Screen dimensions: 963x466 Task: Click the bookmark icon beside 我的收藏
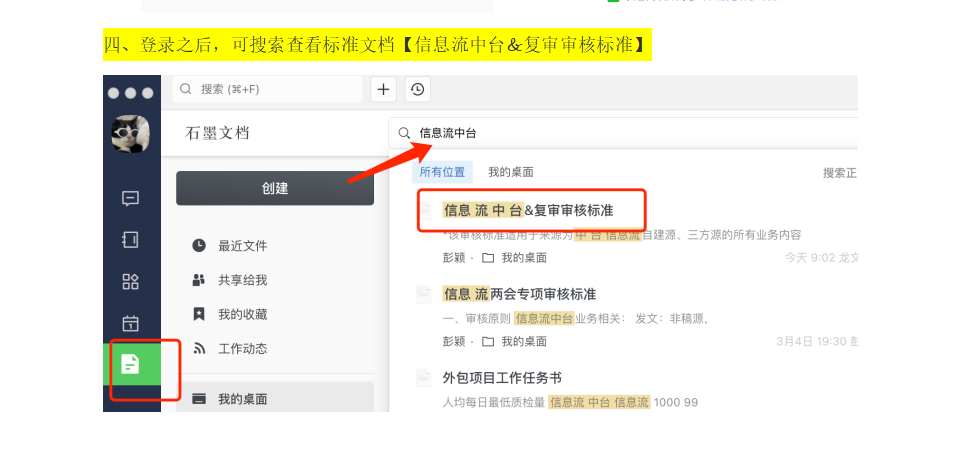click(x=199, y=315)
